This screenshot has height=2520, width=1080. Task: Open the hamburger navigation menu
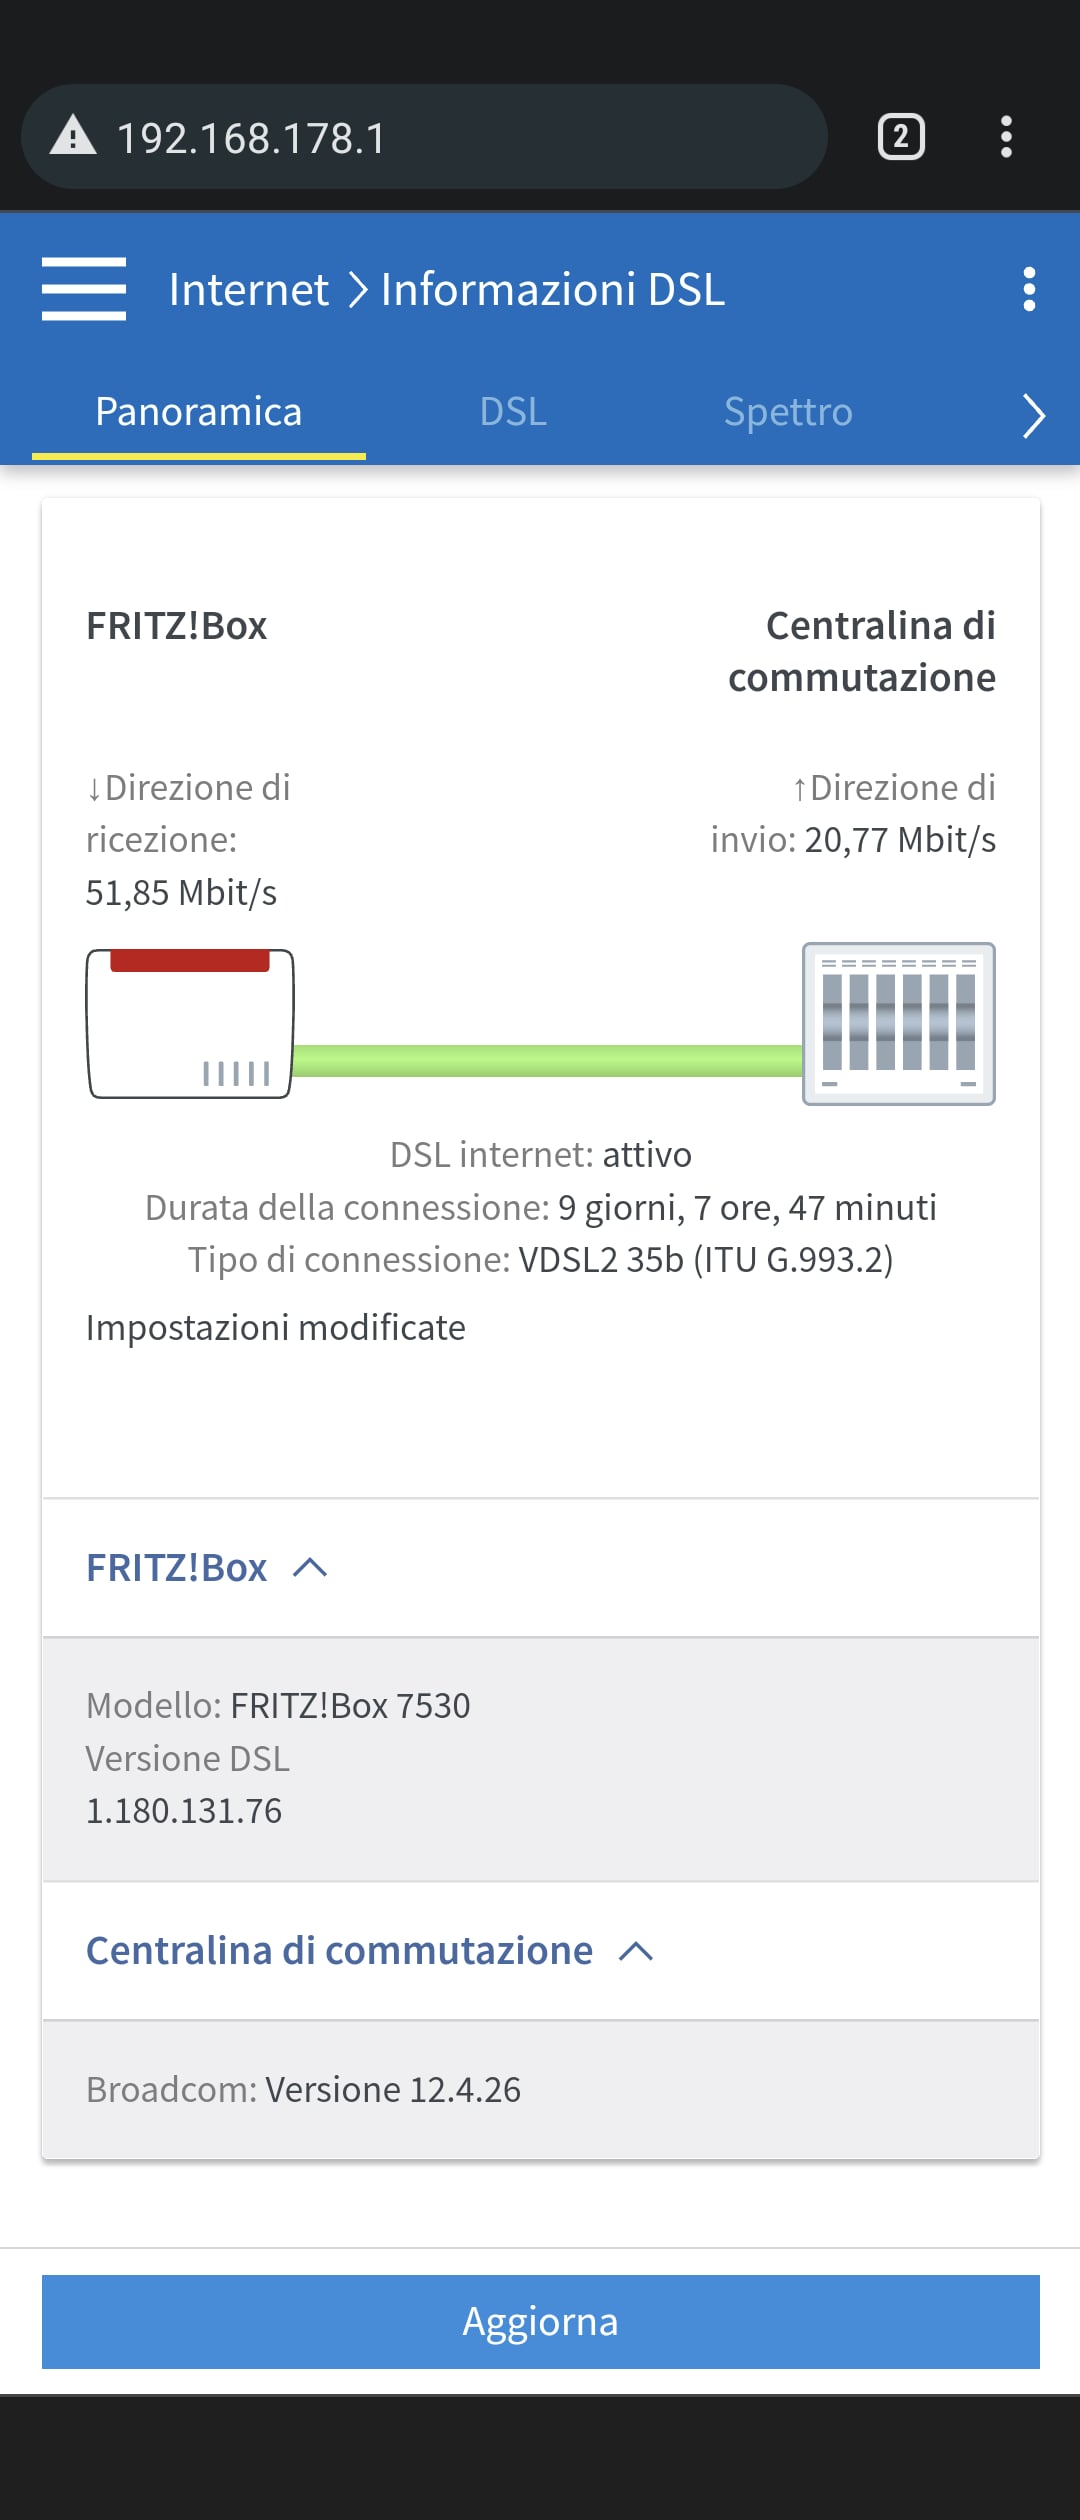(84, 289)
